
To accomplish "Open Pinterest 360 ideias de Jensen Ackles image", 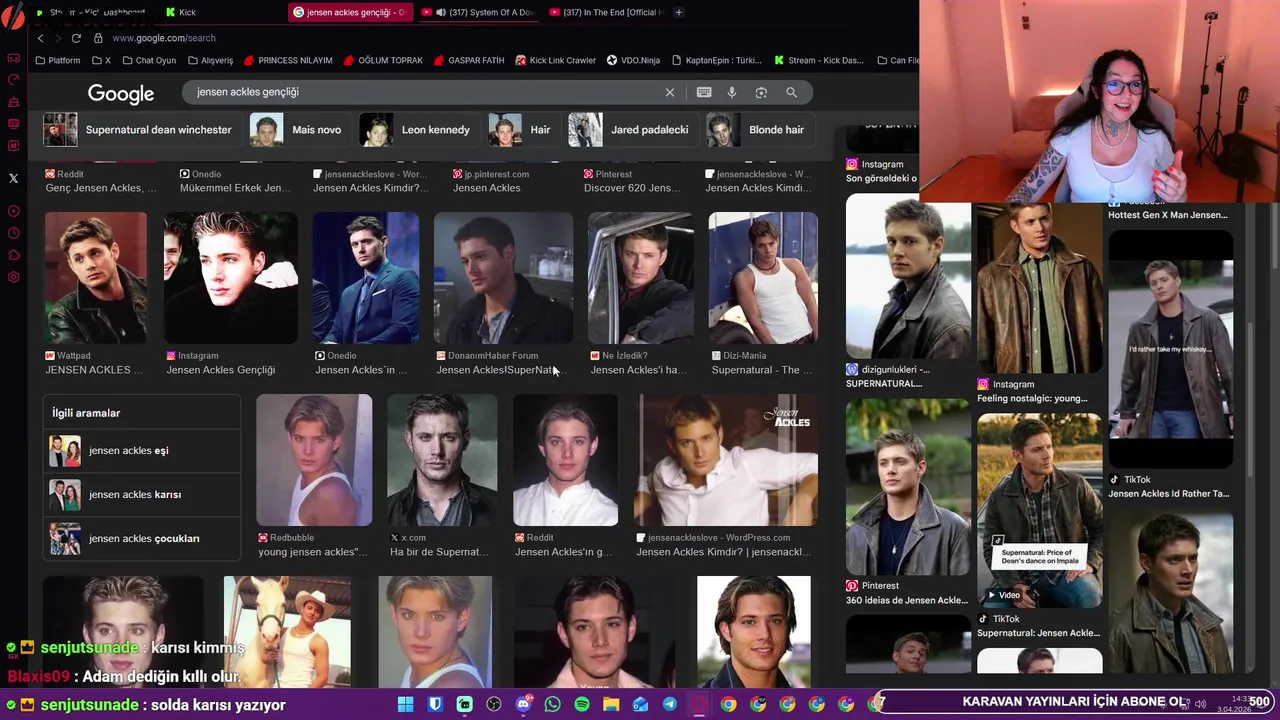I will tap(908, 487).
